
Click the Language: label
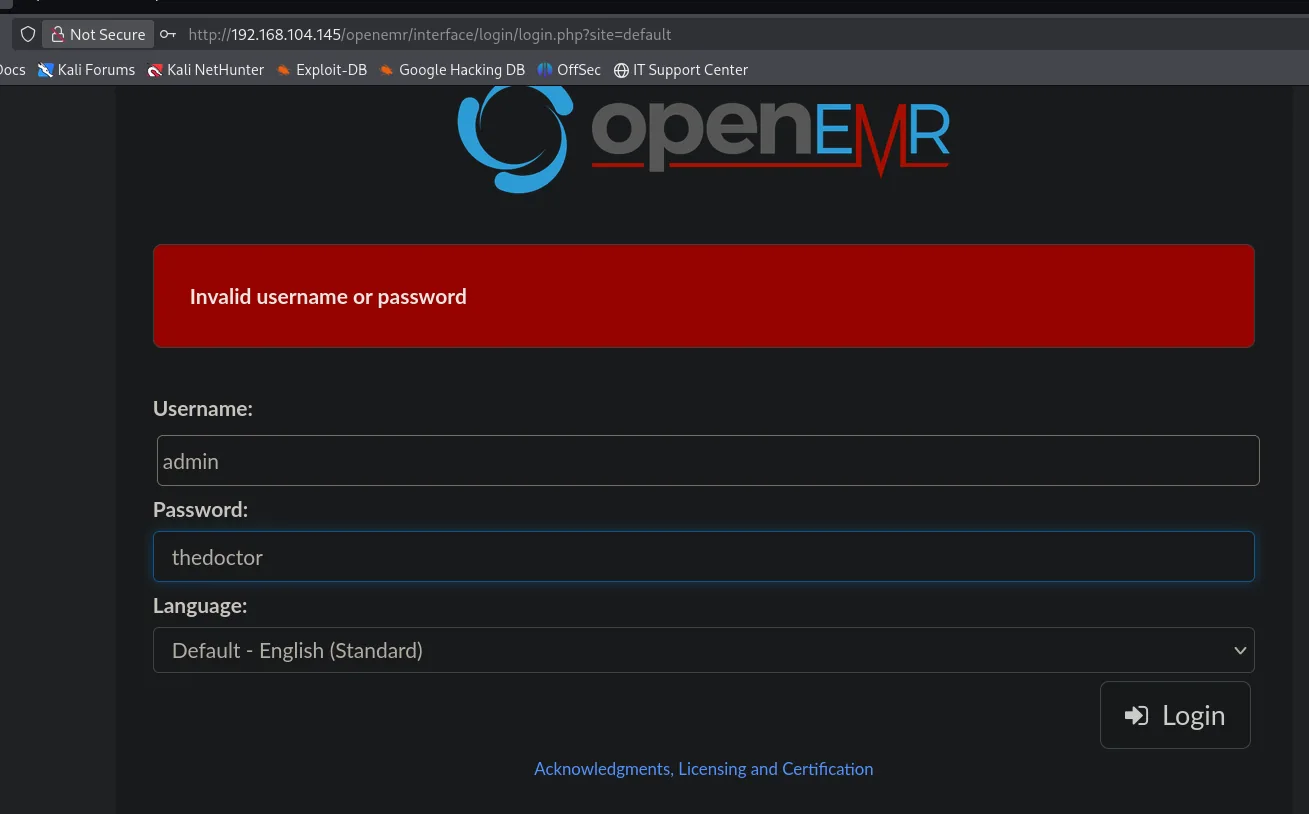click(x=200, y=606)
